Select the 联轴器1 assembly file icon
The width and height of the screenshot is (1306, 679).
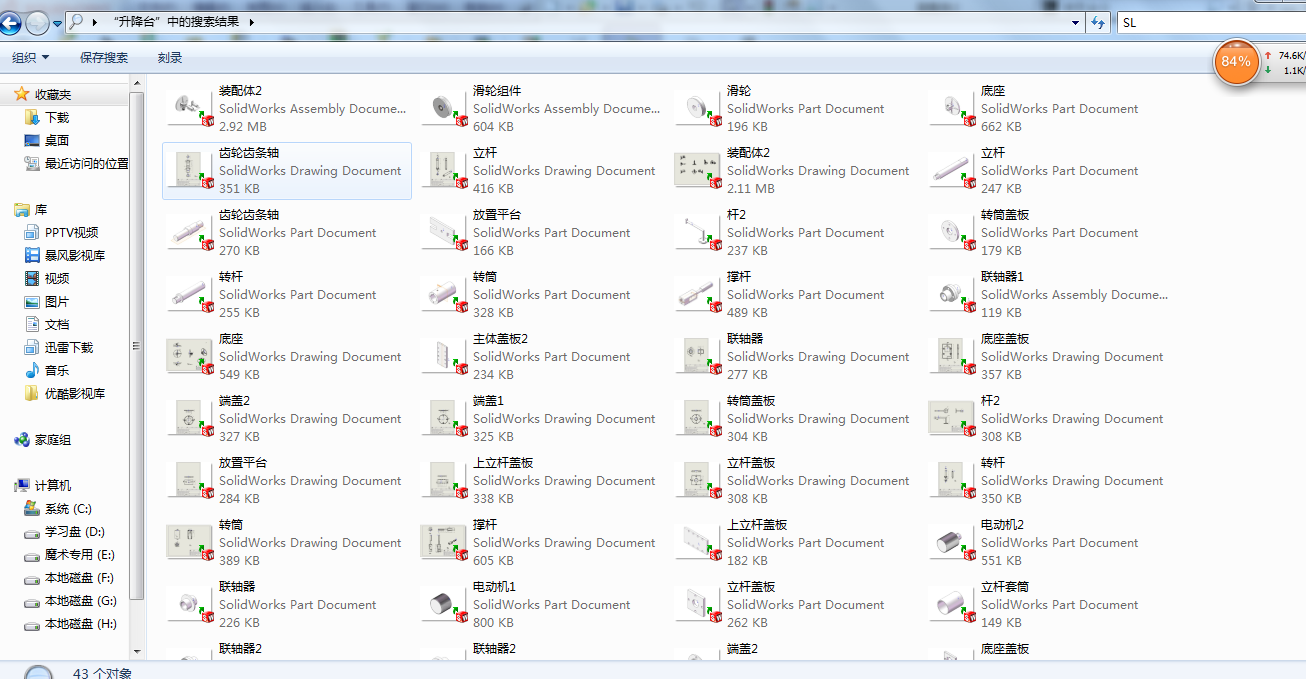(x=952, y=294)
